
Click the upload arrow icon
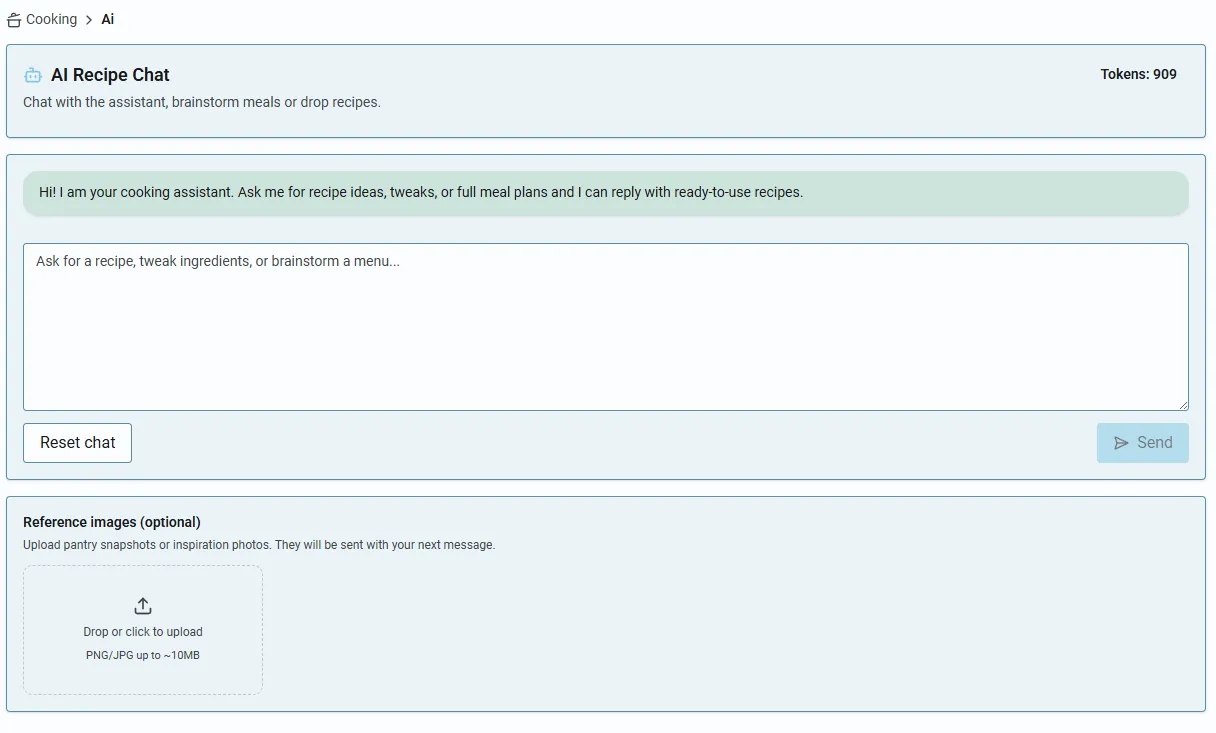143,606
